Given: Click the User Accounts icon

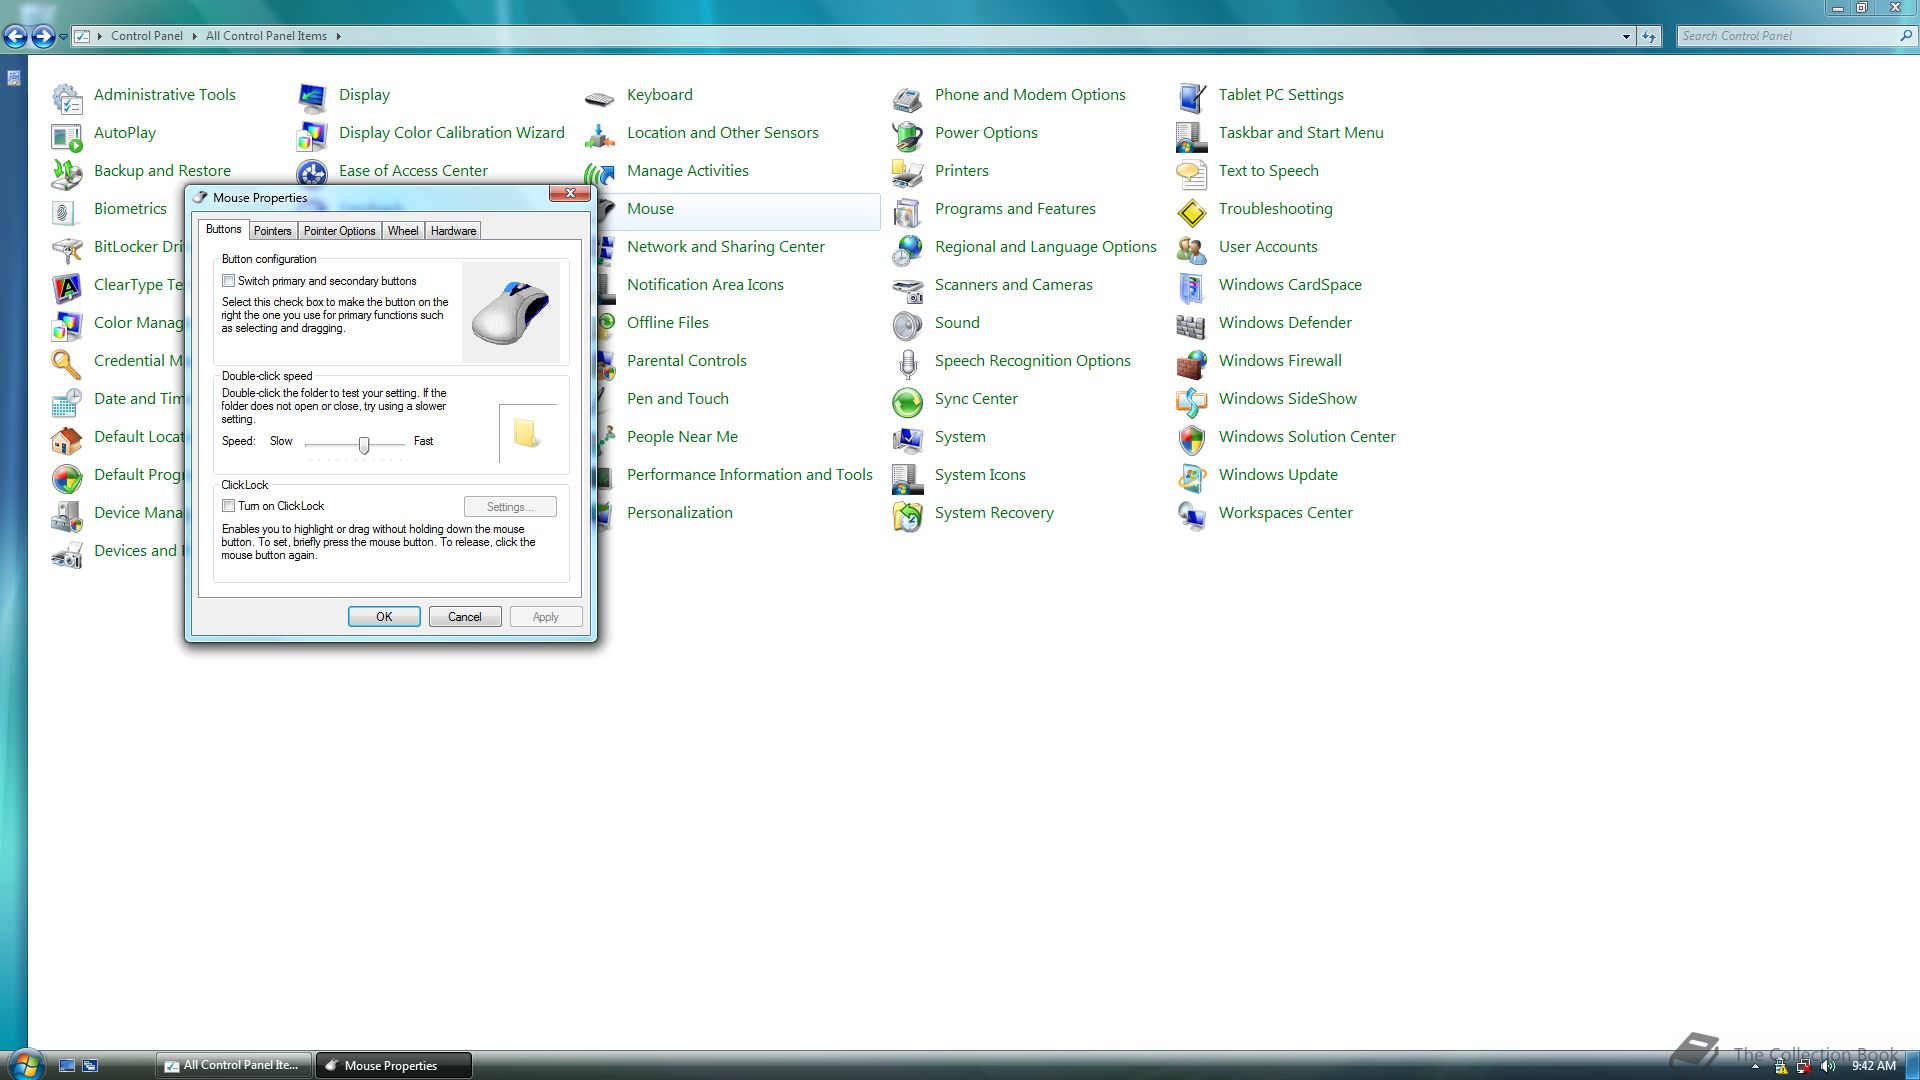Looking at the screenshot, I should (1192, 249).
